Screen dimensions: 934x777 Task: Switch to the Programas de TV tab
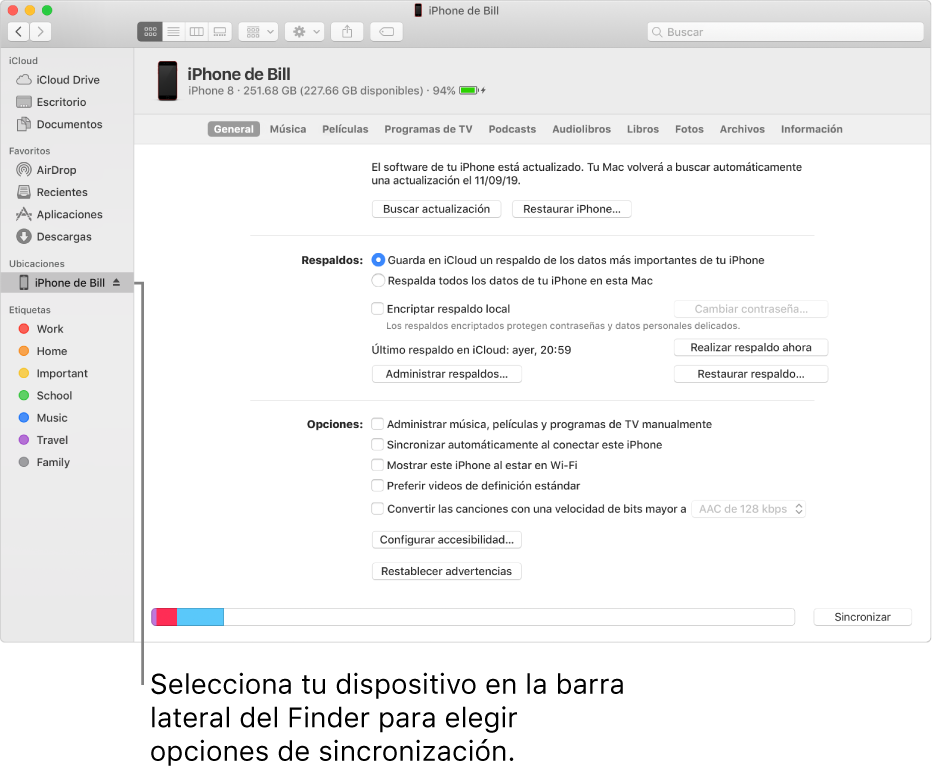pos(428,129)
